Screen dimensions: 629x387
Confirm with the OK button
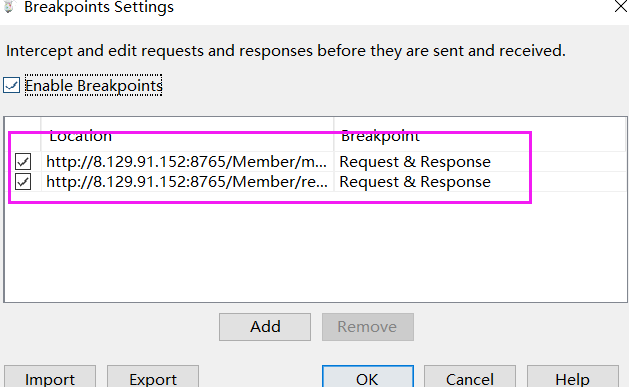pos(367,377)
